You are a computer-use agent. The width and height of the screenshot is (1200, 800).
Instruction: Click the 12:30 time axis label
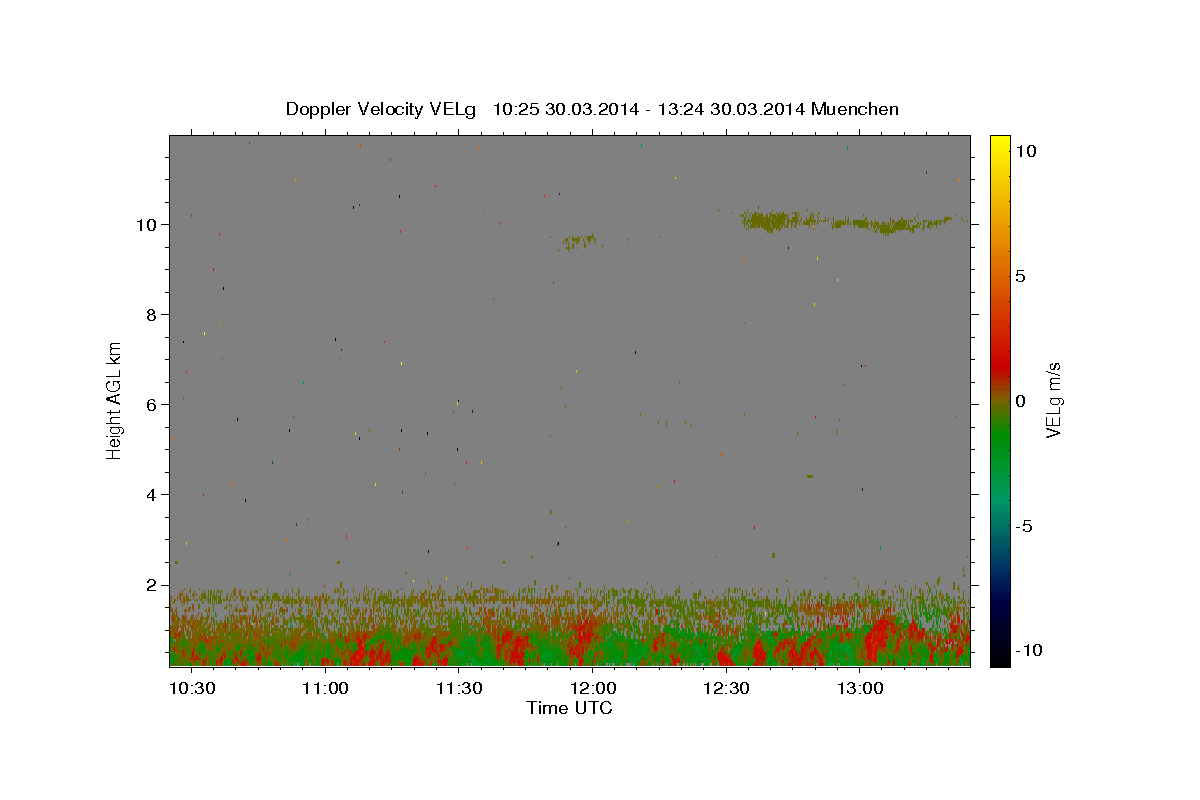(726, 689)
